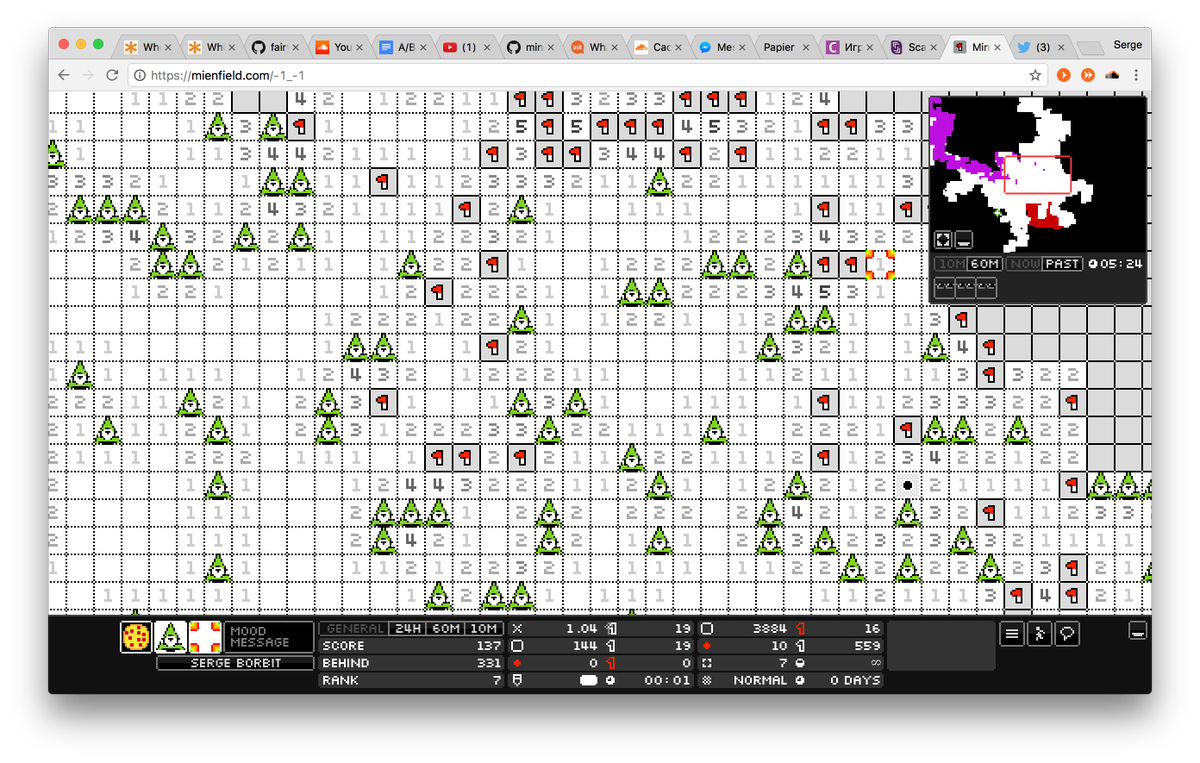Switch to the Messenger browser tab
This screenshot has width=1200, height=763.
pos(723,47)
